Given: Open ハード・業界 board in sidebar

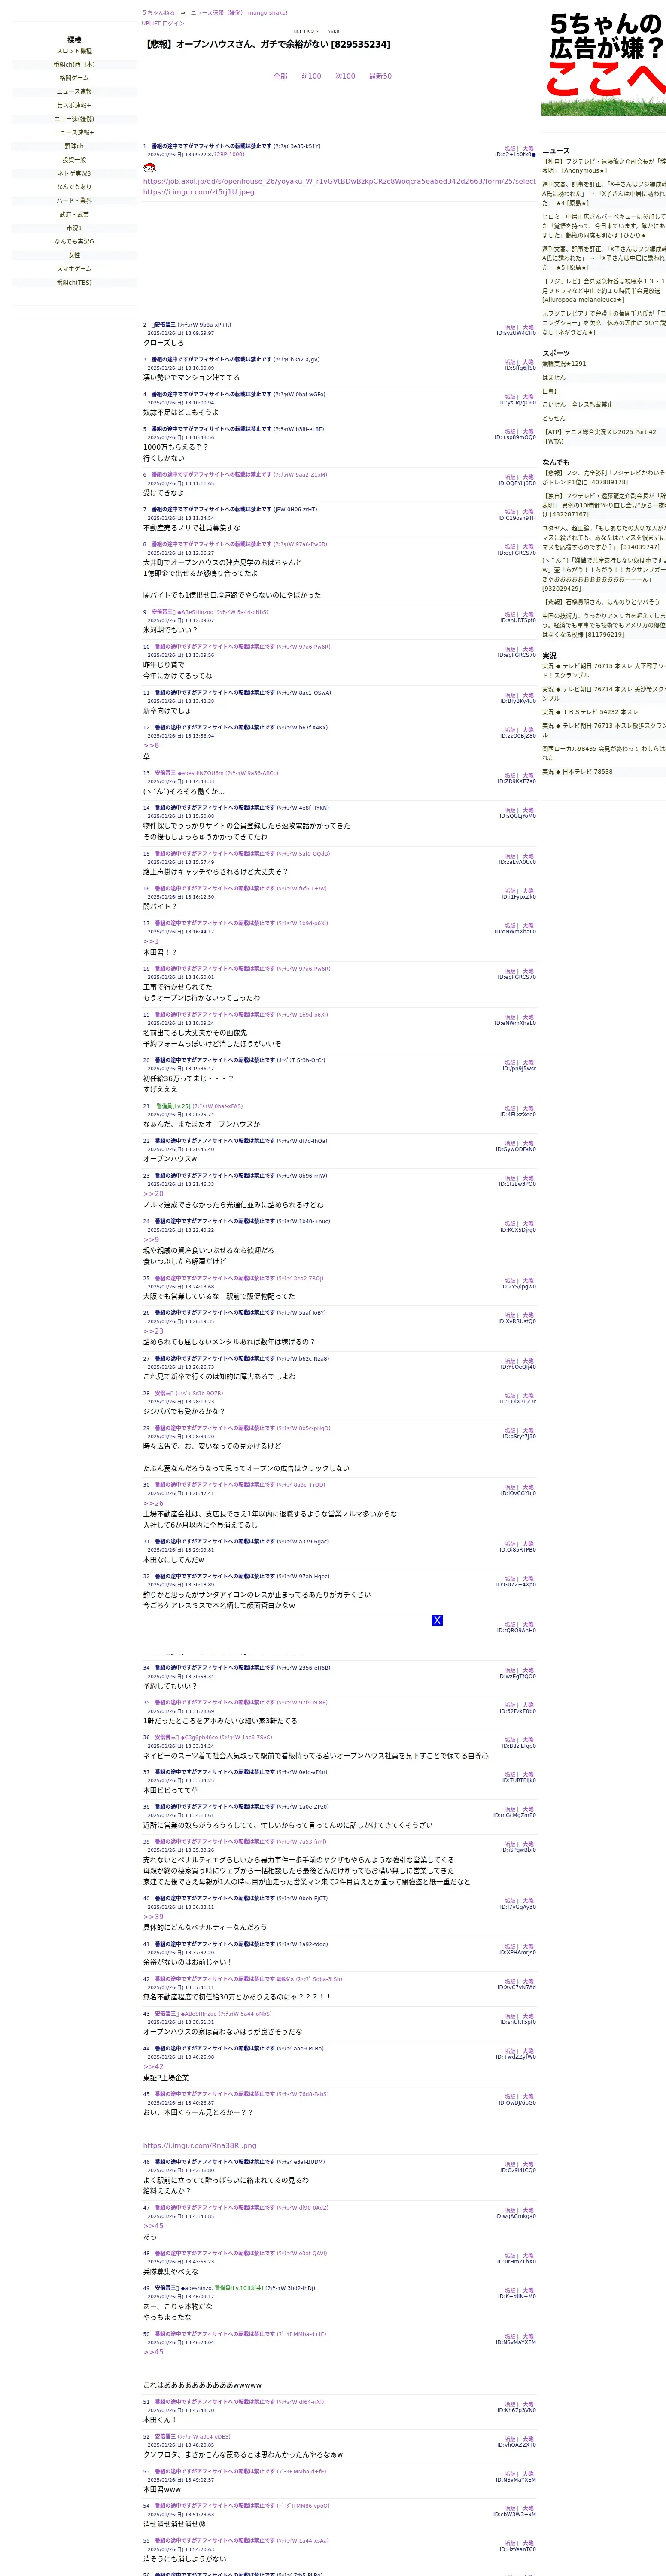Looking at the screenshot, I should click(x=74, y=200).
